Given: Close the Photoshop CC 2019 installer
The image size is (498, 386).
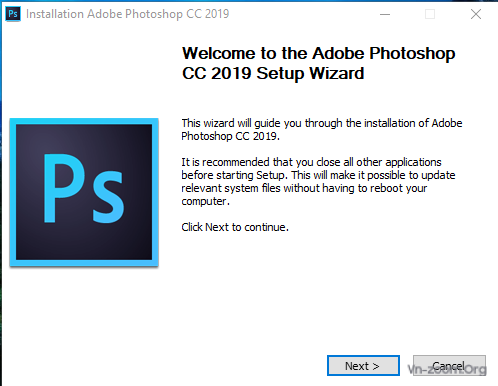Looking at the screenshot, I should click(476, 14).
